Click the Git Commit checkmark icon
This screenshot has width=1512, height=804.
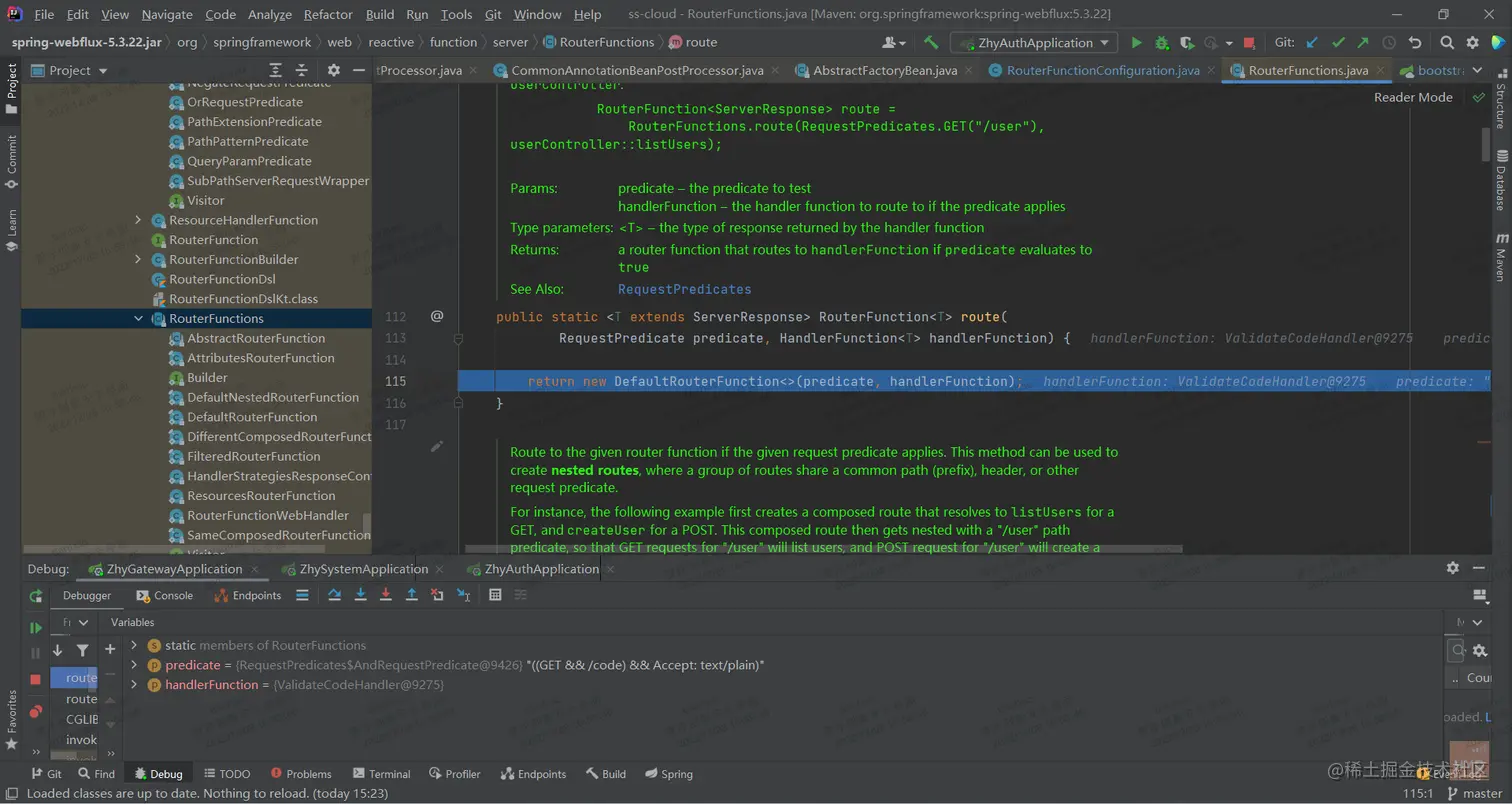tap(1337, 43)
